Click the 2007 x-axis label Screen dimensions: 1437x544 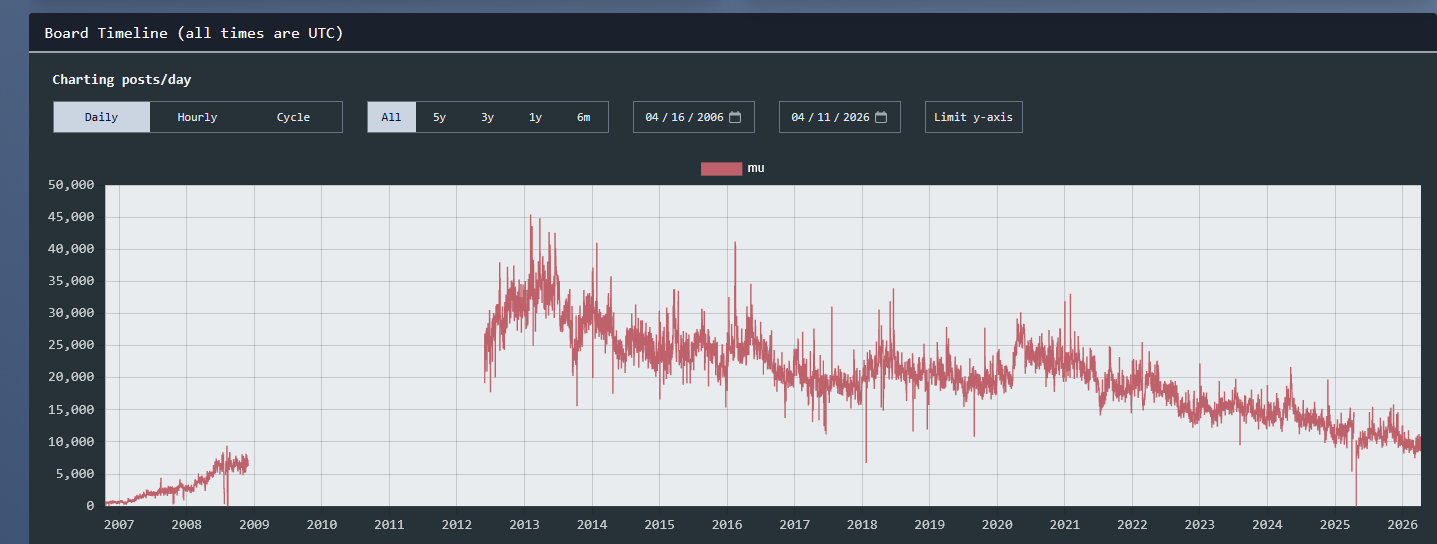[x=119, y=524]
